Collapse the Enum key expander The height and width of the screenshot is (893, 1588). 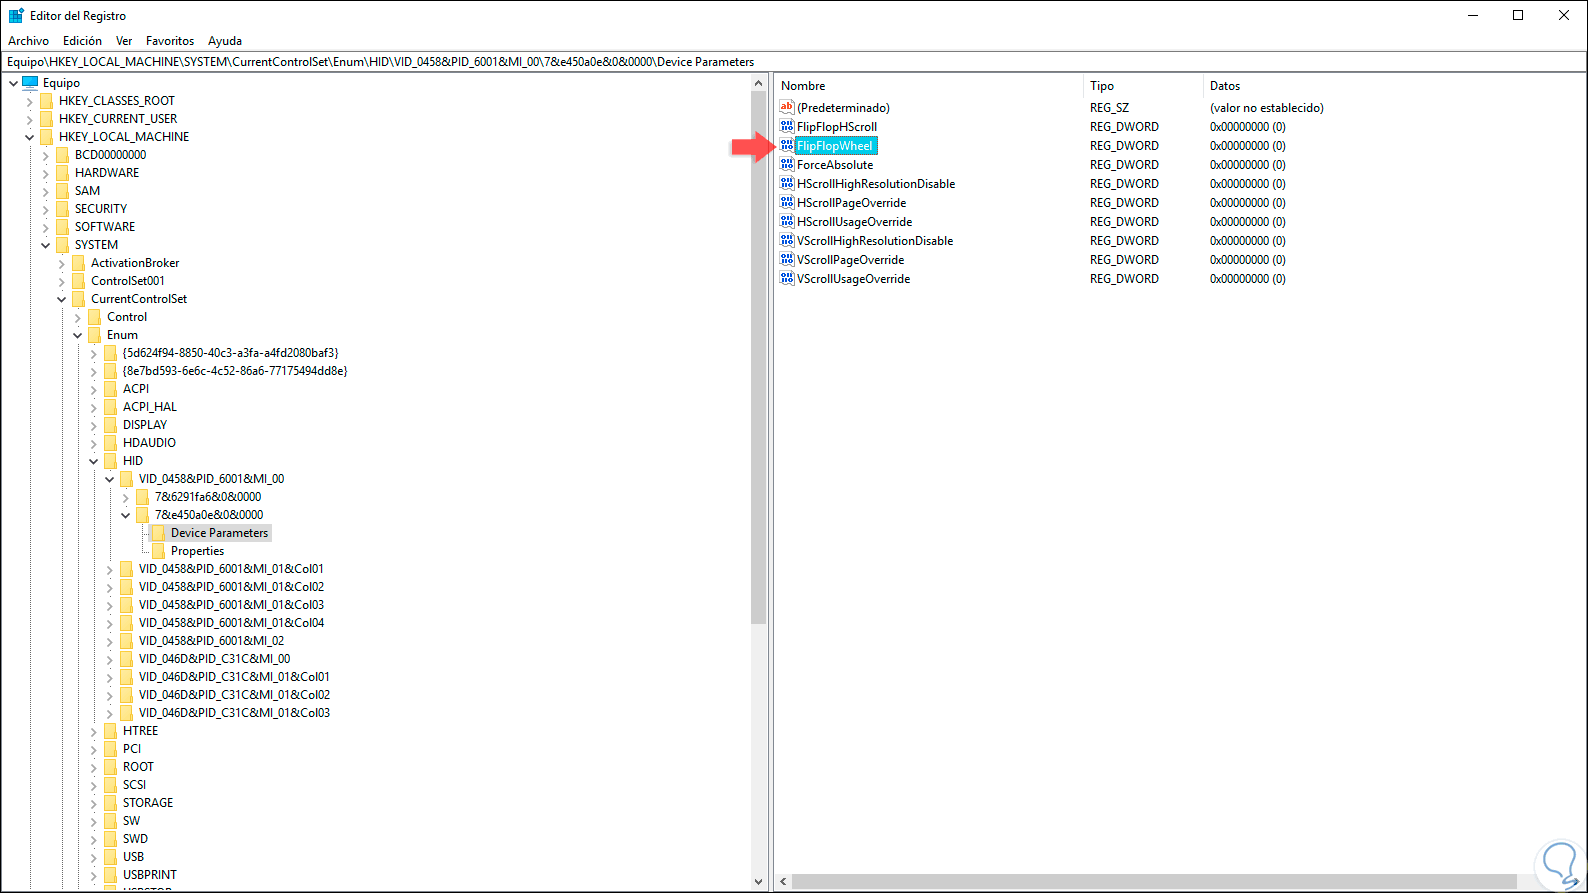point(77,335)
